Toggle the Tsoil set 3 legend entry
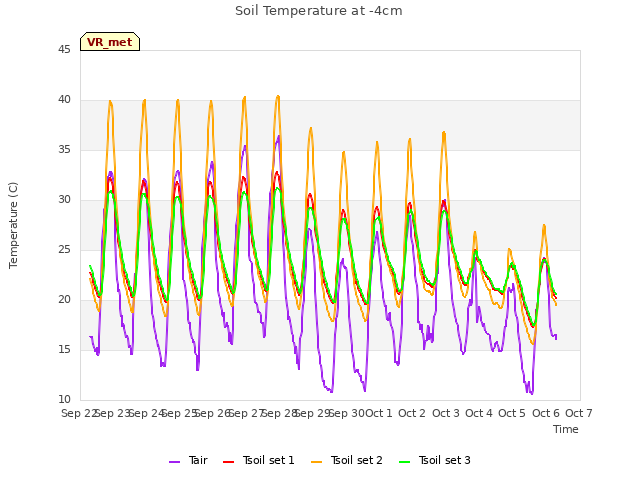 click(435, 460)
